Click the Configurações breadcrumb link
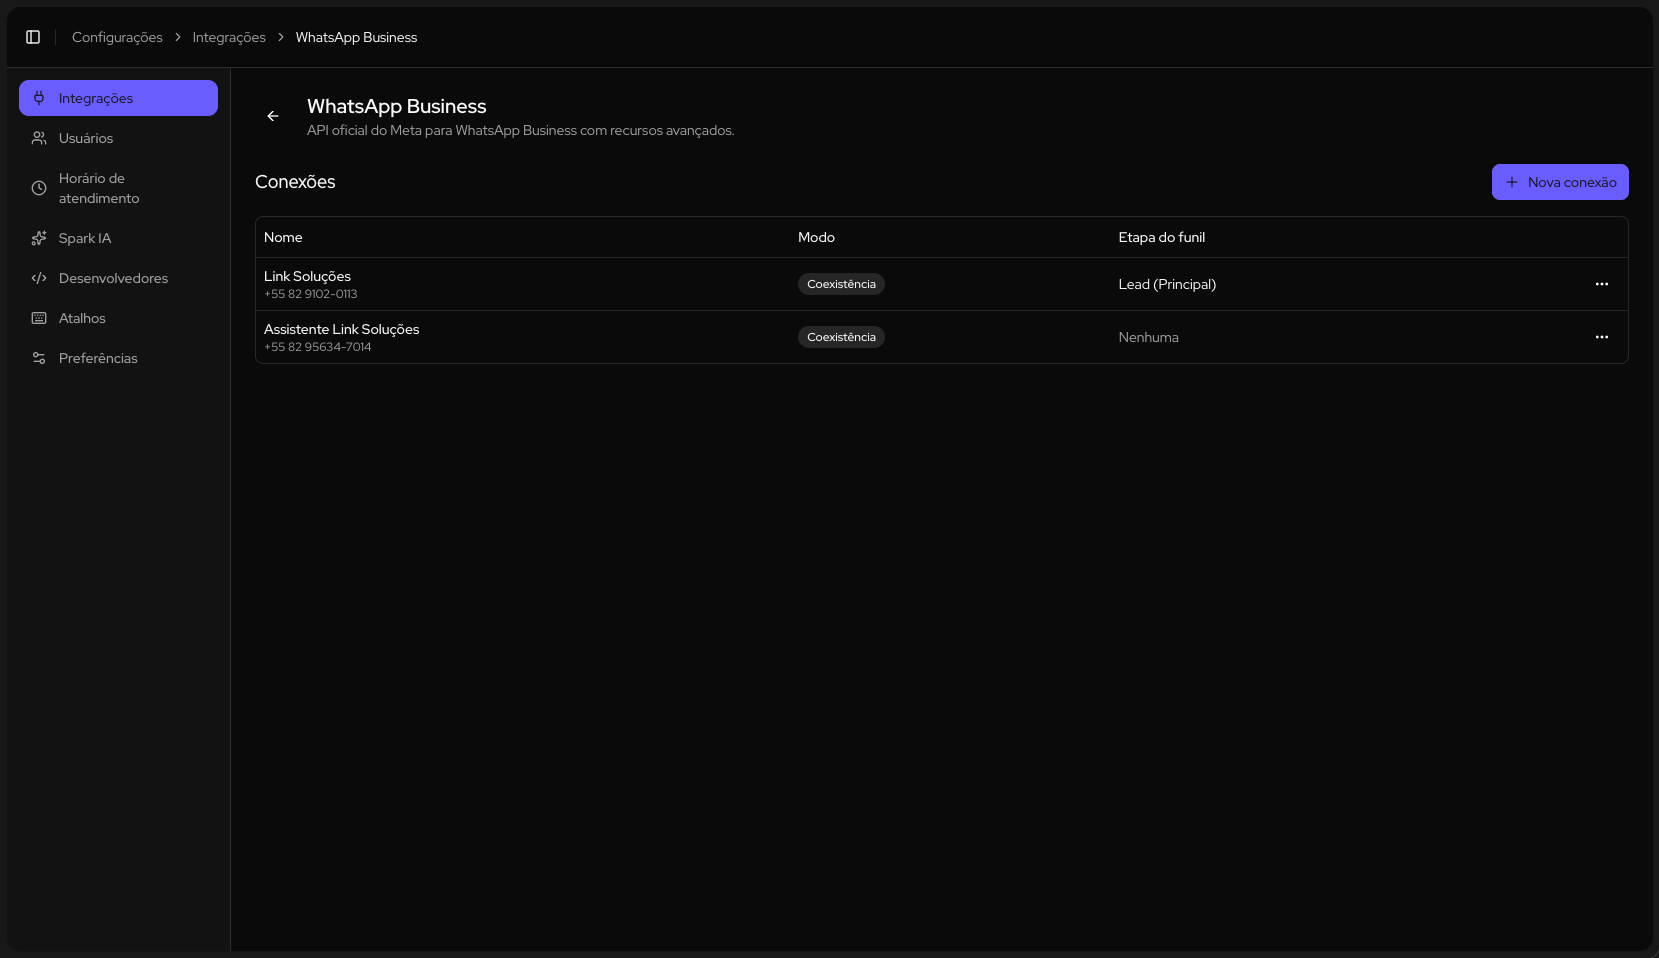Viewport: 1659px width, 958px height. click(x=117, y=37)
